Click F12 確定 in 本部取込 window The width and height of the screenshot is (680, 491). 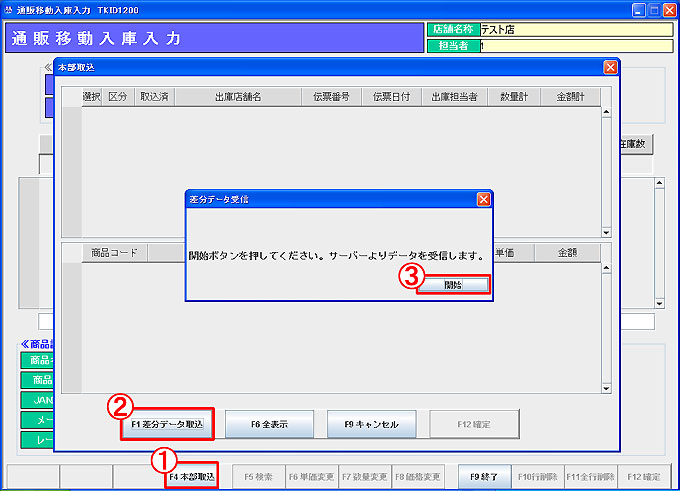tap(474, 424)
